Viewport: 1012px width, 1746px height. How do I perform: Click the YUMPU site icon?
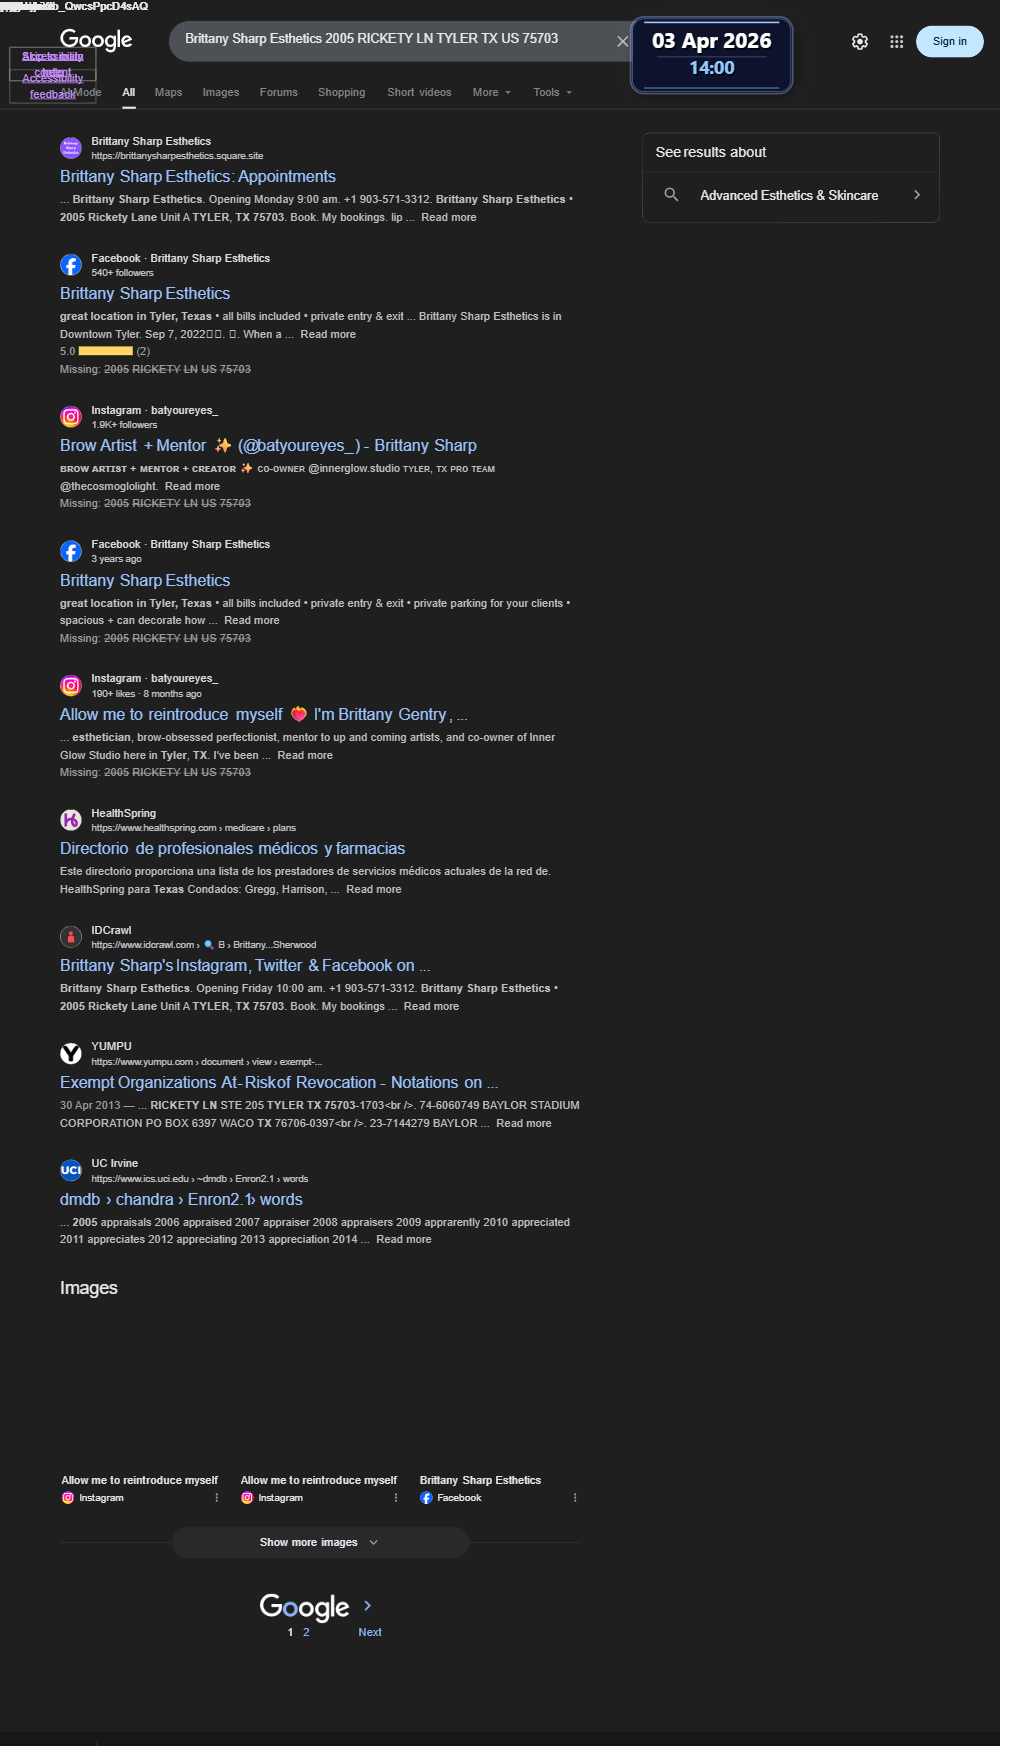(x=71, y=1053)
